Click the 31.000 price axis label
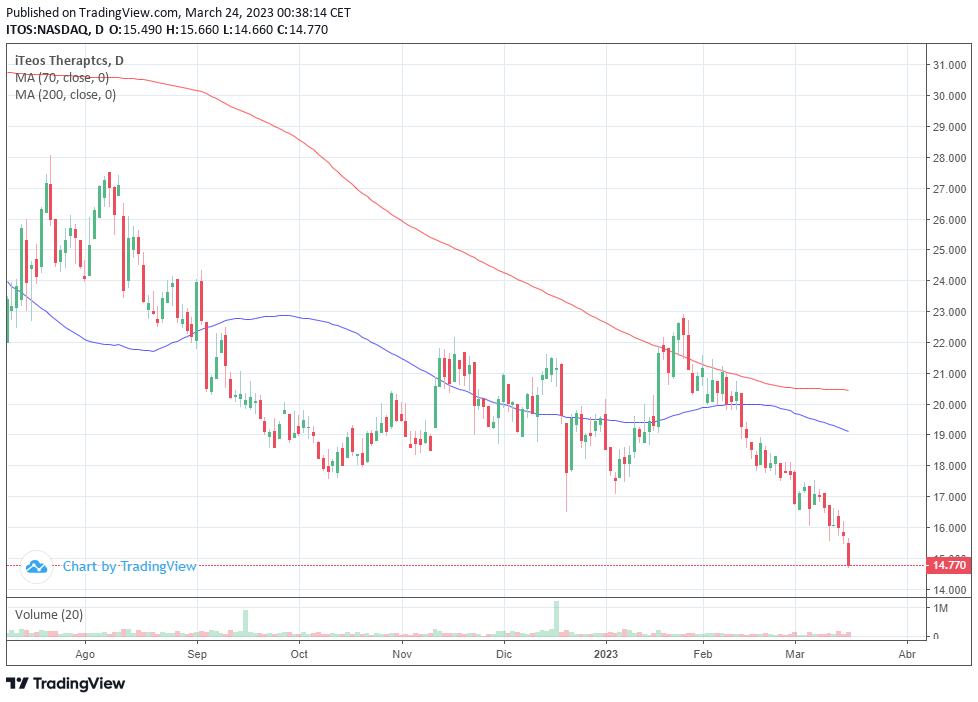This screenshot has height=702, width=978. [x=949, y=65]
